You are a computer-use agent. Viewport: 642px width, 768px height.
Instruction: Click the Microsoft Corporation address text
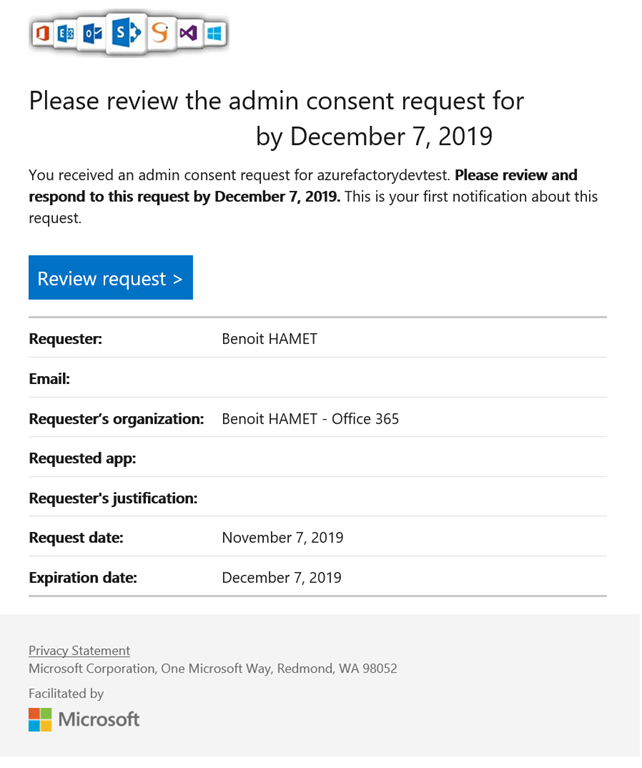pyautogui.click(x=212, y=668)
